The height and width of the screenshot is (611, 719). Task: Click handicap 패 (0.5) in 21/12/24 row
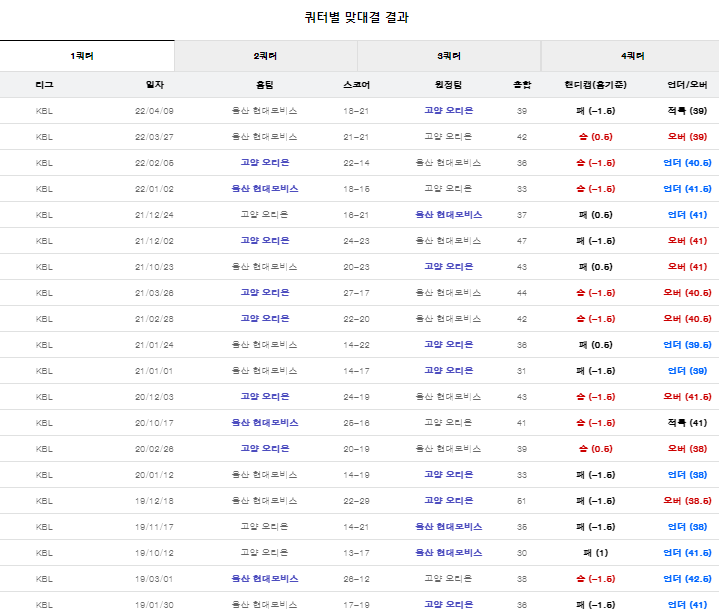click(595, 215)
